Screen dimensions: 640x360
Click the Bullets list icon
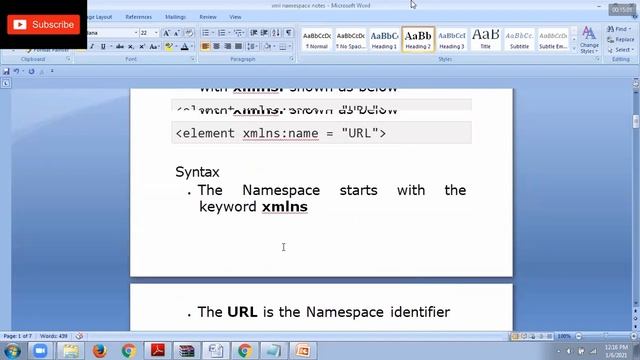pos(206,33)
